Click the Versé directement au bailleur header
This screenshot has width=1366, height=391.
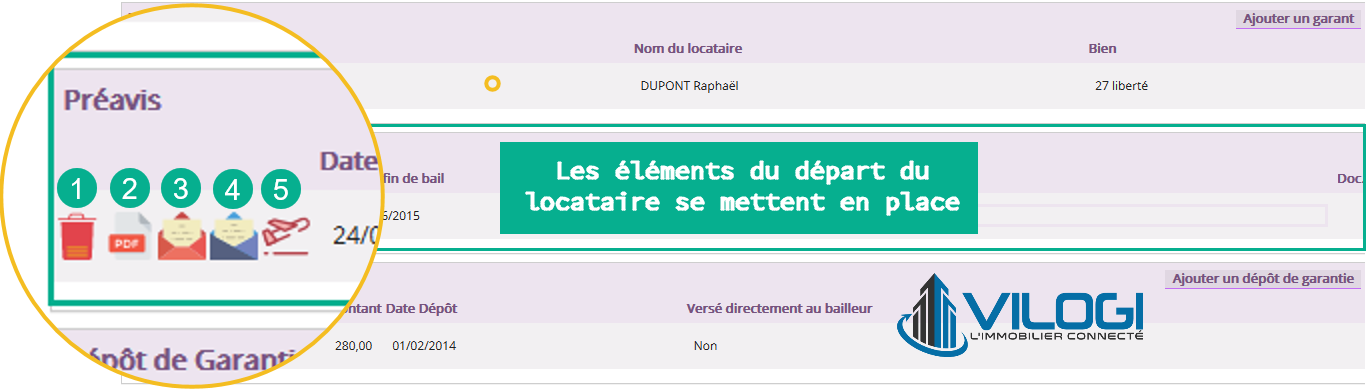pyautogui.click(x=779, y=309)
